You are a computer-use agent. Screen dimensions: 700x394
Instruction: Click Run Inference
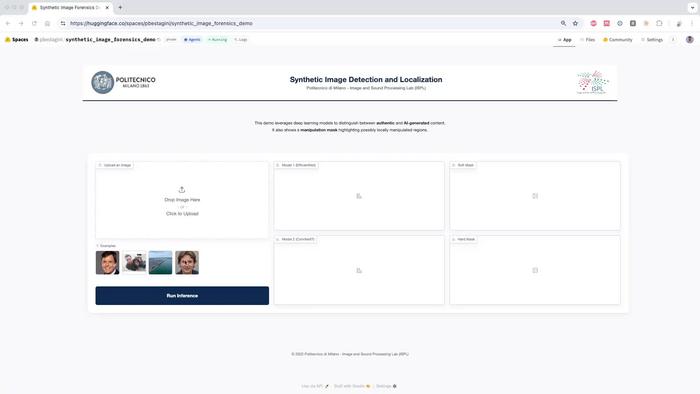pos(182,295)
